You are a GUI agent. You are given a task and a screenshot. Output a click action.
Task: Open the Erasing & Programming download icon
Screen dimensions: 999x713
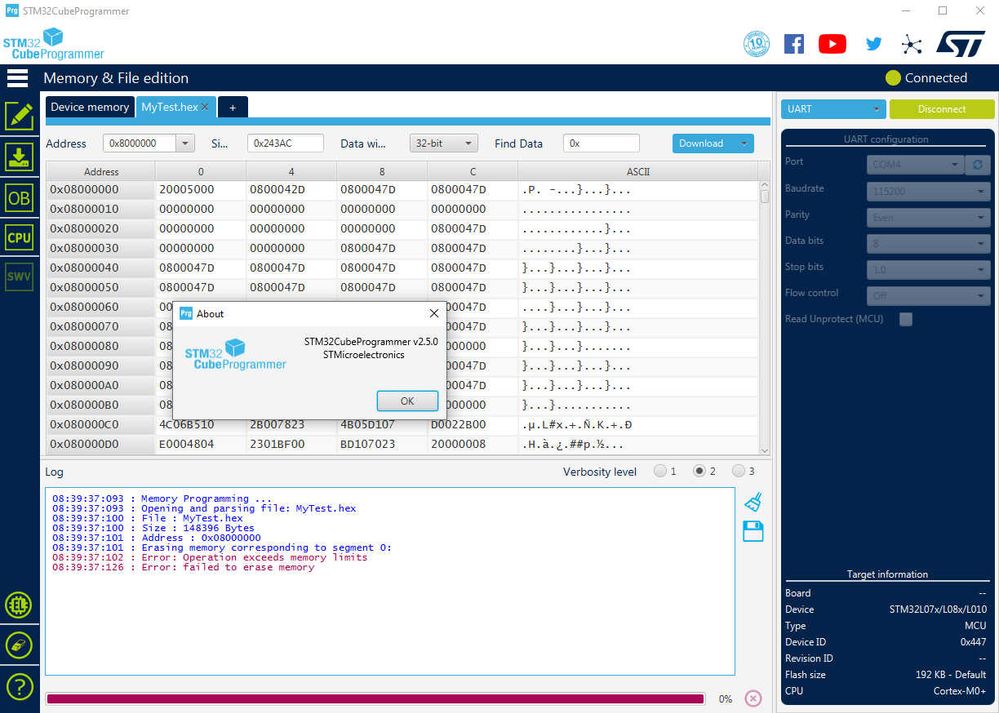point(19,157)
